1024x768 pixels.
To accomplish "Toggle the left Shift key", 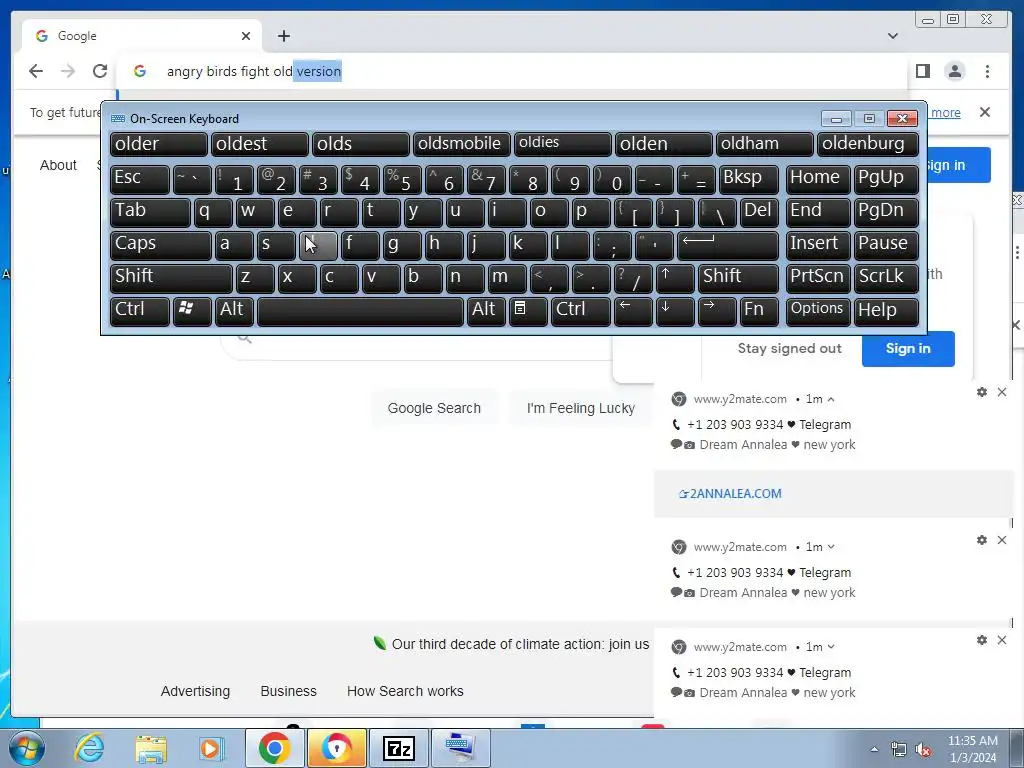I will click(x=170, y=278).
